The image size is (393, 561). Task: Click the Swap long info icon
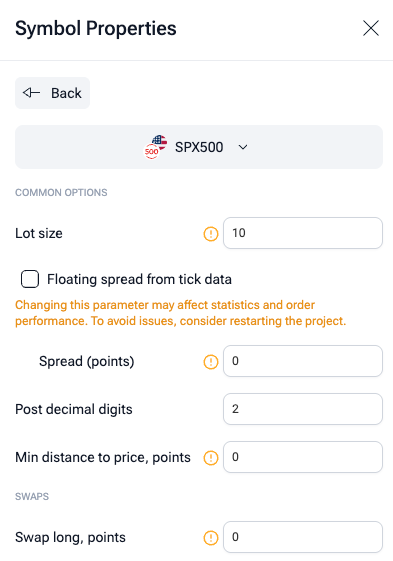point(211,537)
